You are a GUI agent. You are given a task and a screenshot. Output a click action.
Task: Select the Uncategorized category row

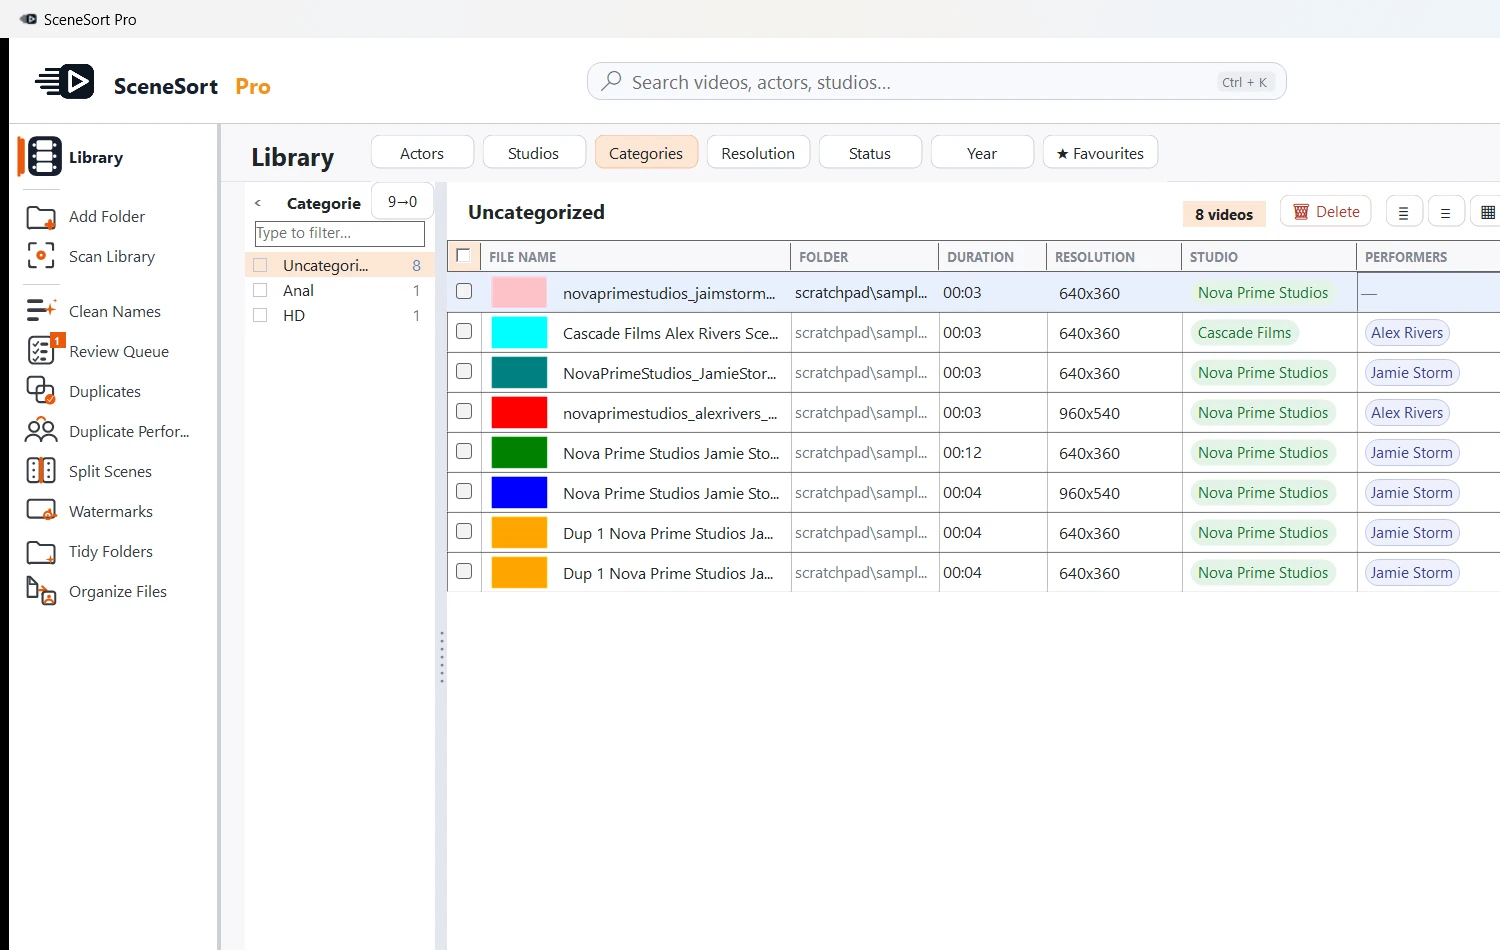point(340,265)
